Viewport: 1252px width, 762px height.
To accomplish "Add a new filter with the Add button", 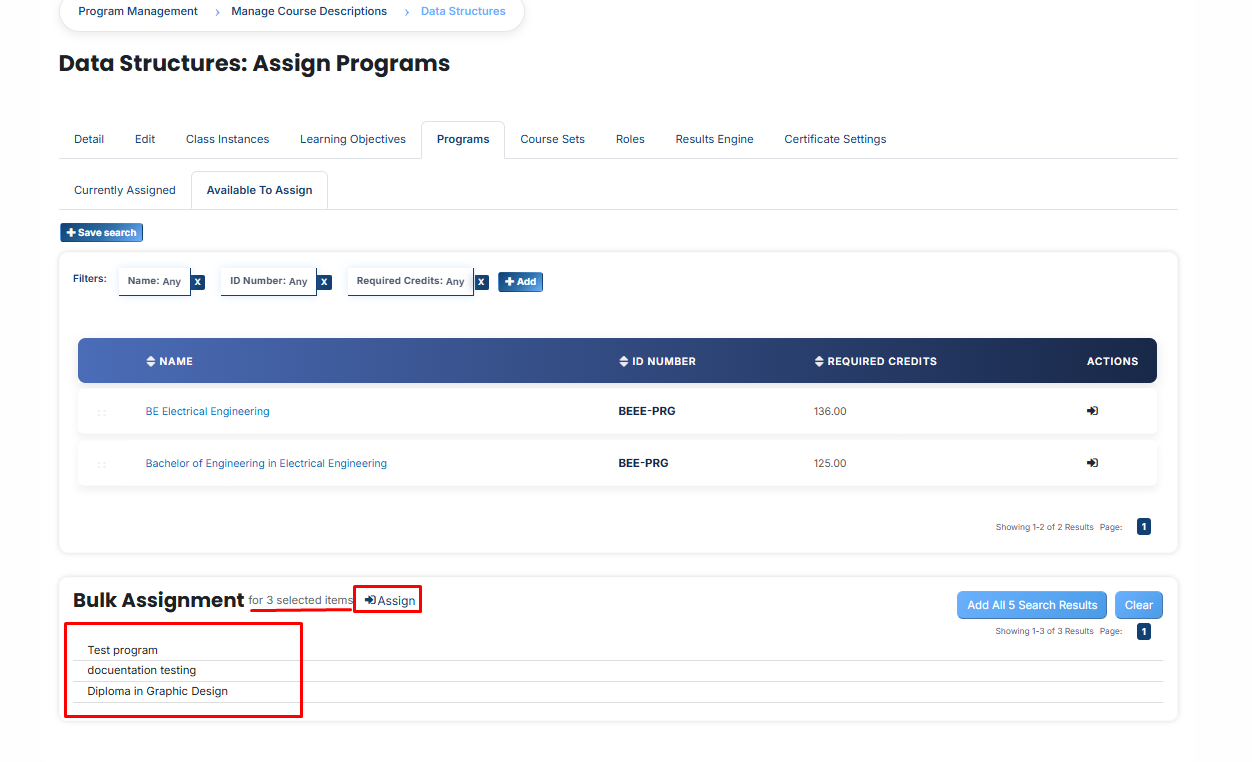I will 520,282.
